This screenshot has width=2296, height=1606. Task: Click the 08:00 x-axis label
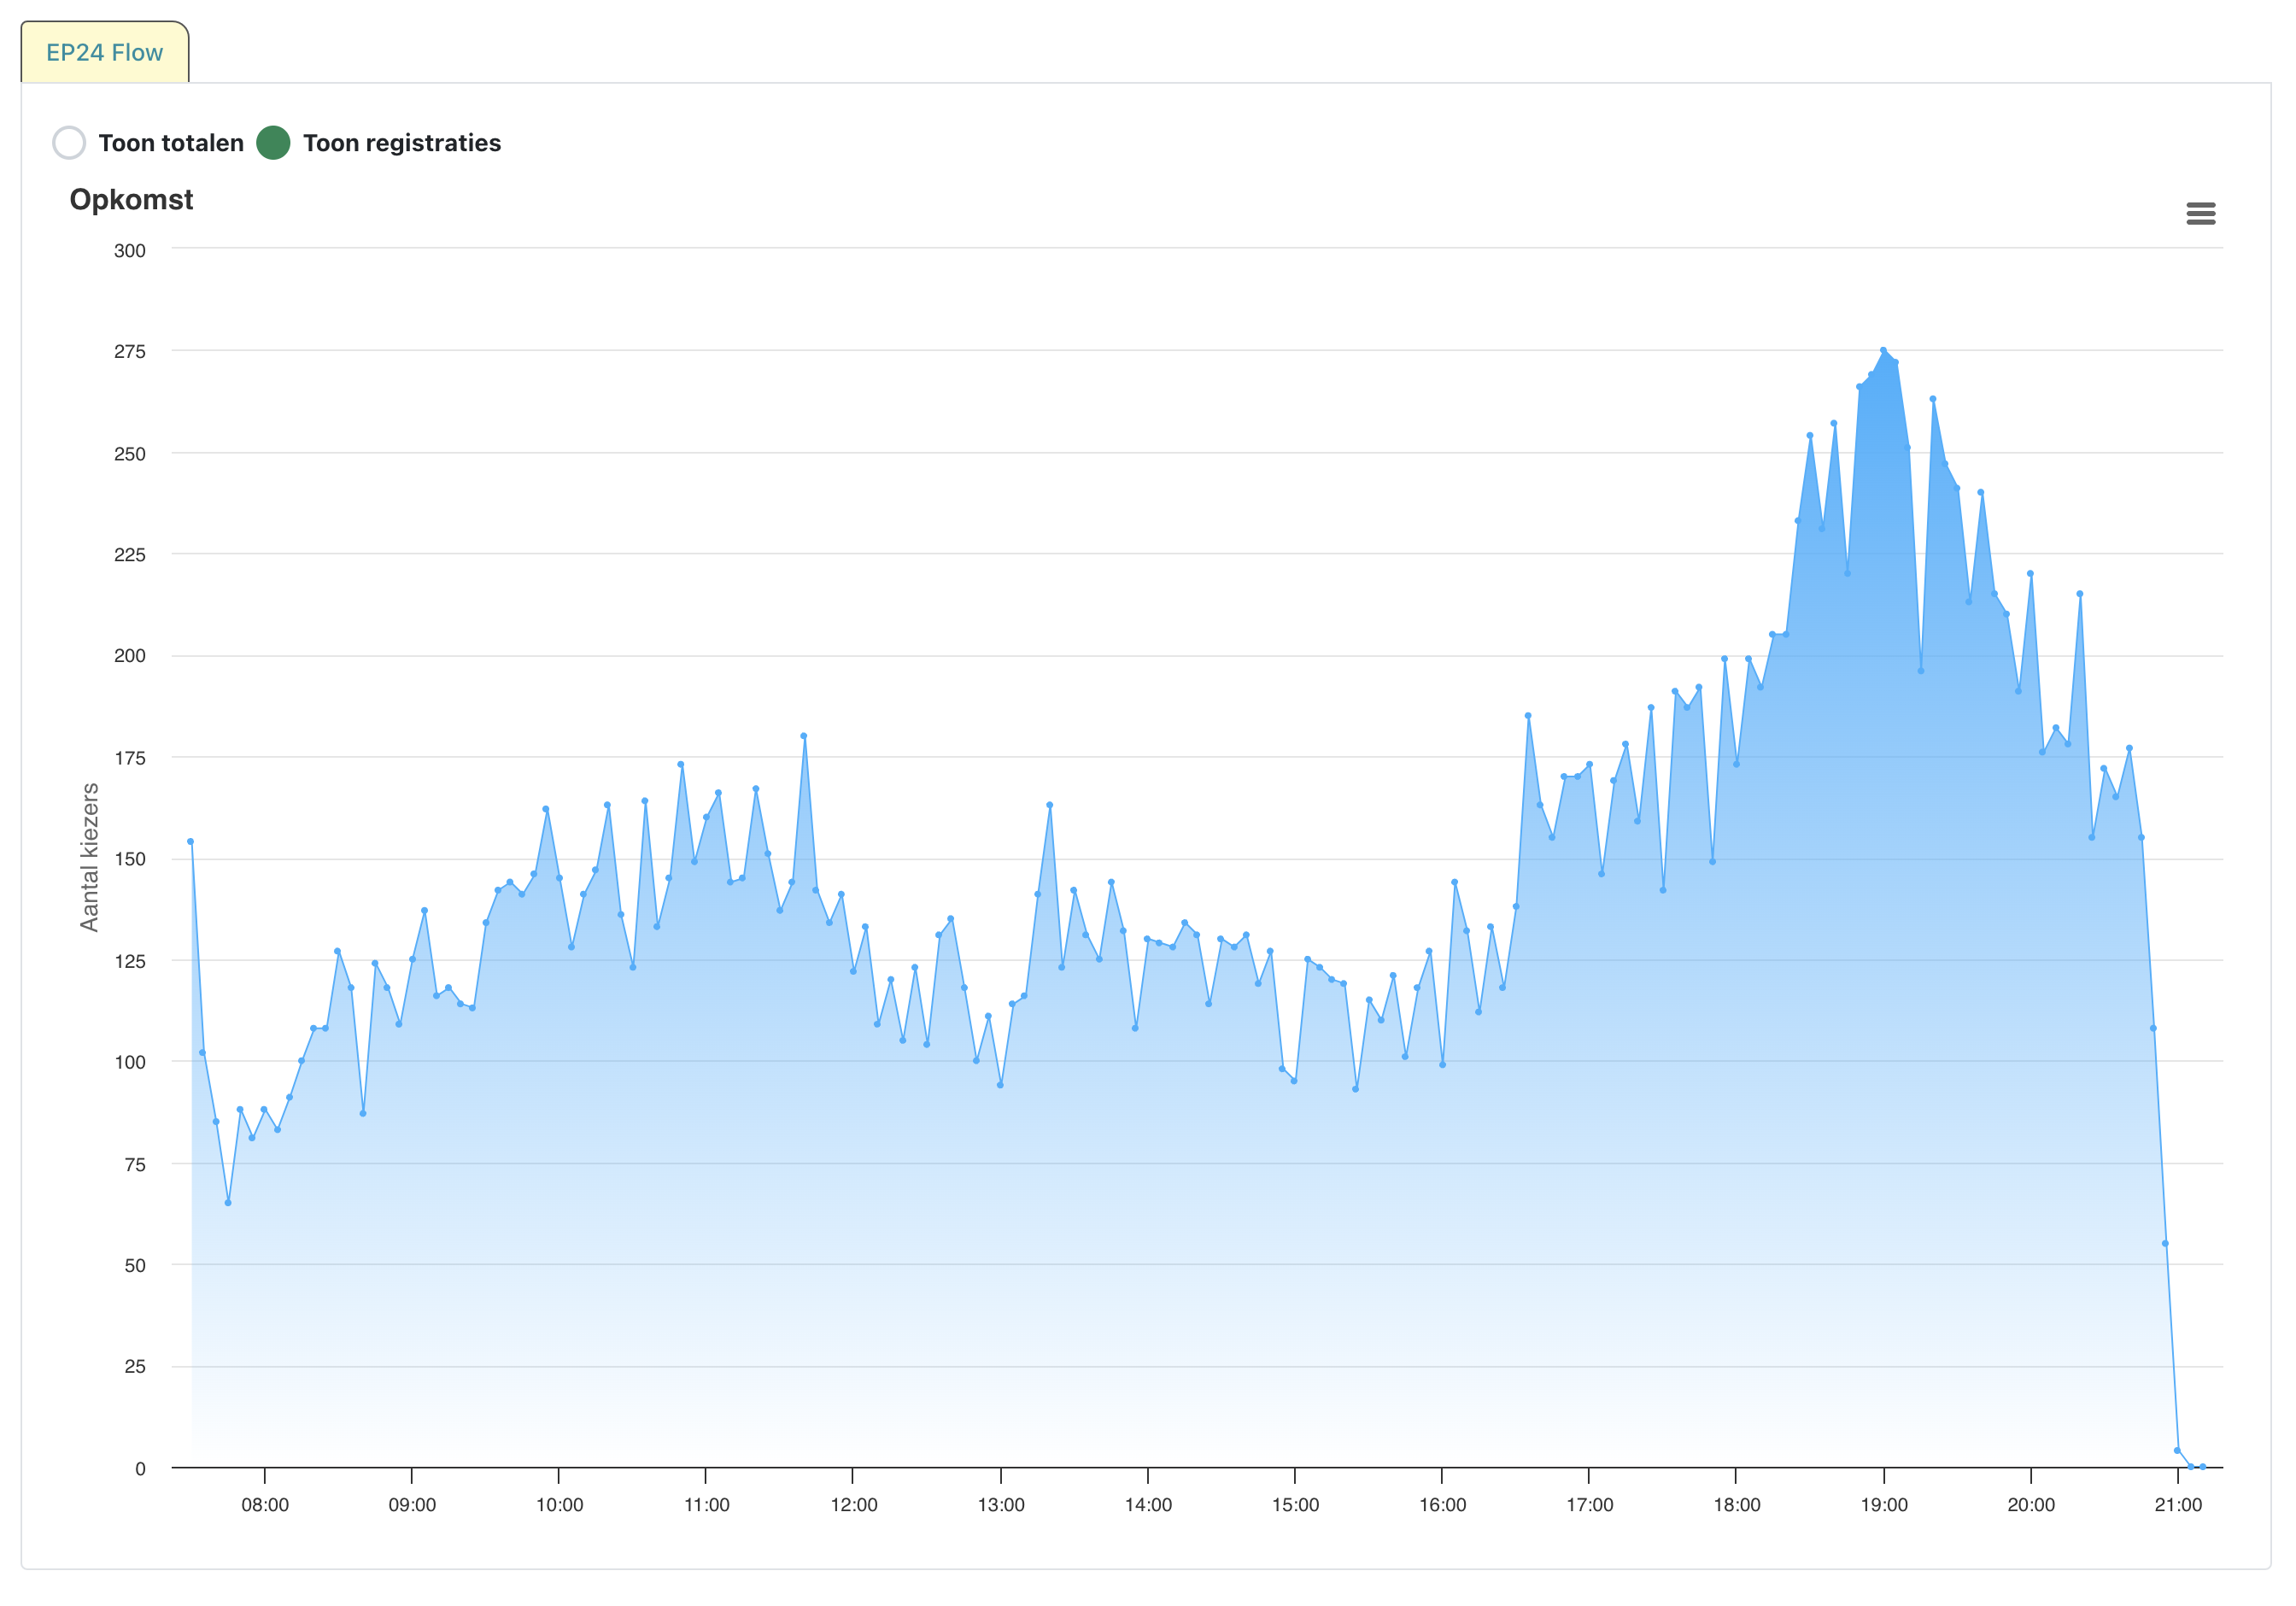pyautogui.click(x=265, y=1505)
